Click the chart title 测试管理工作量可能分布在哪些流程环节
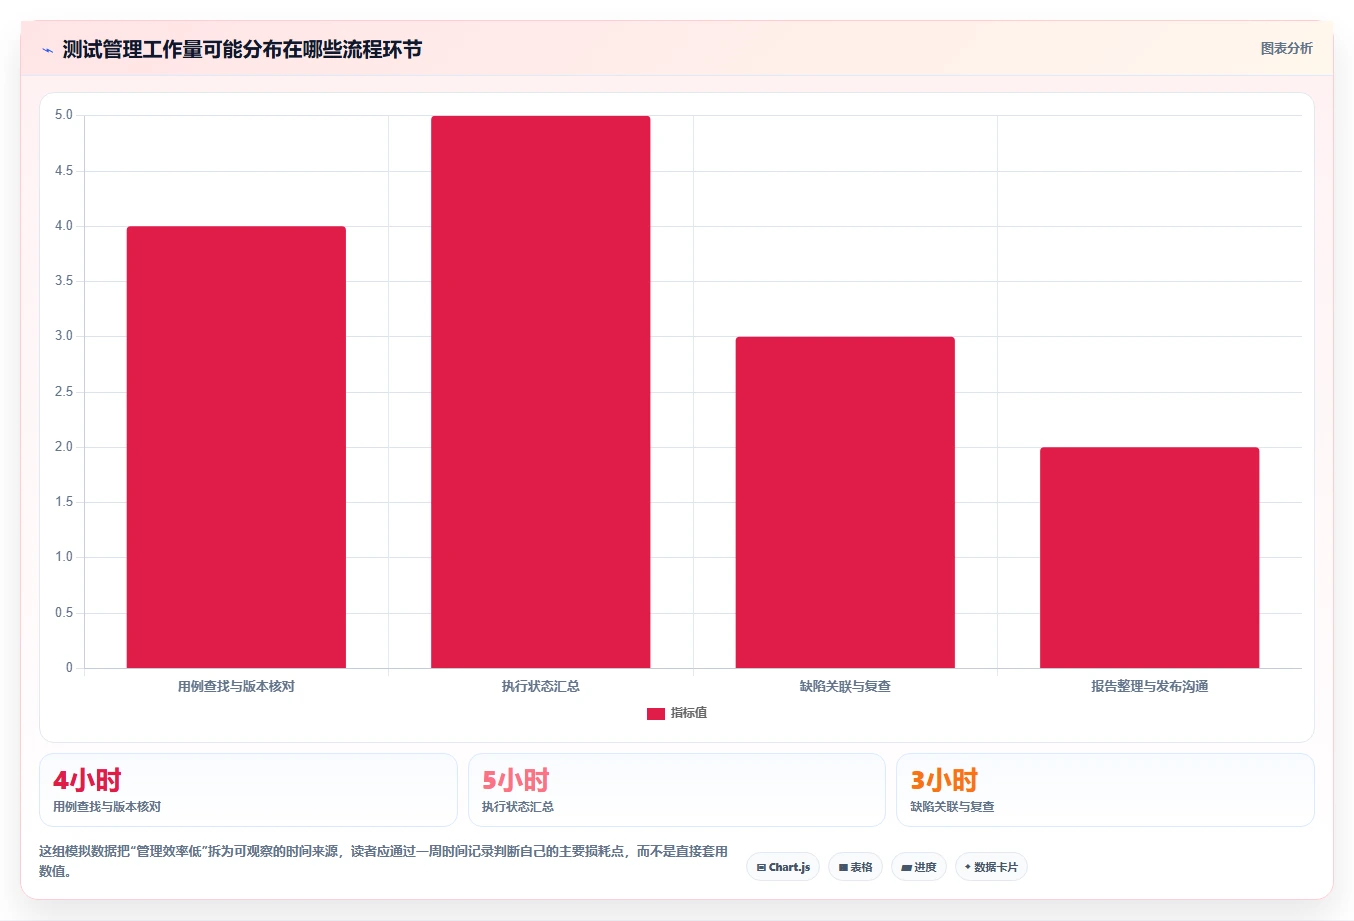1354x921 pixels. 242,49
